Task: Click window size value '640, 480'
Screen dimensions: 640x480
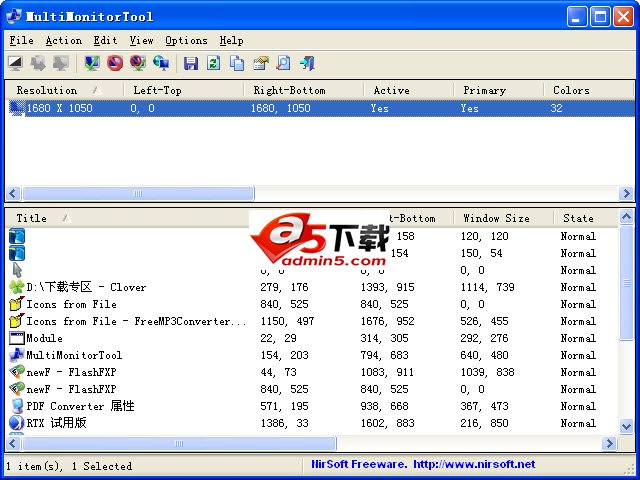Action: coord(484,356)
